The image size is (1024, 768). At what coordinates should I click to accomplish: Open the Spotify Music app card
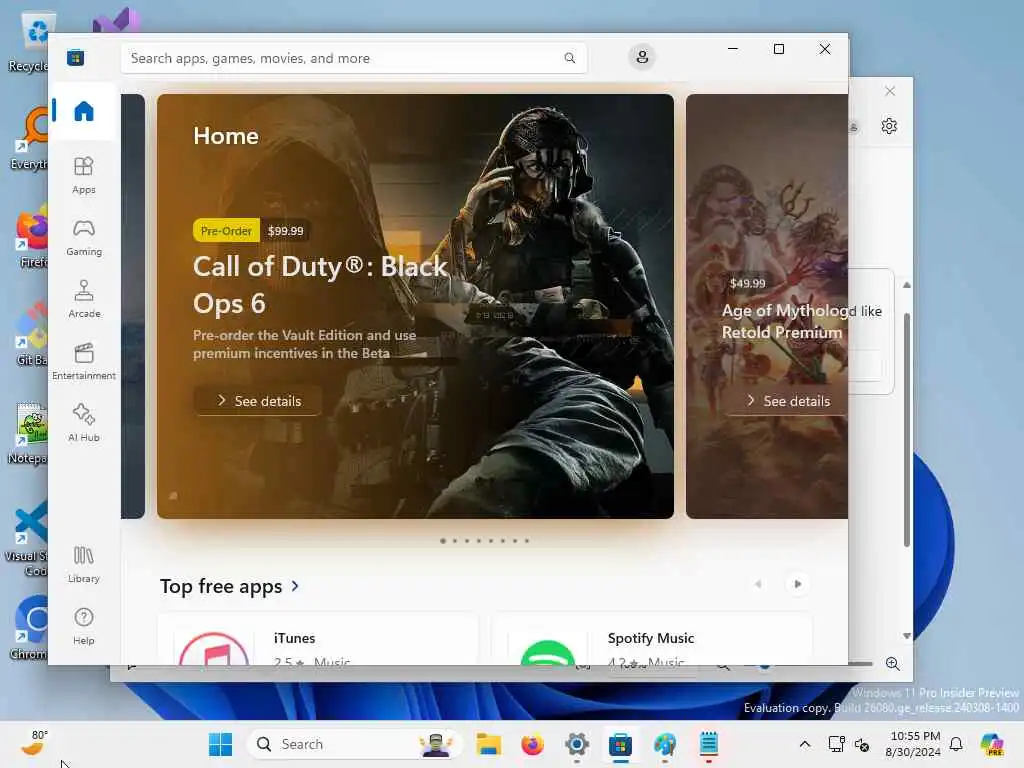point(652,639)
